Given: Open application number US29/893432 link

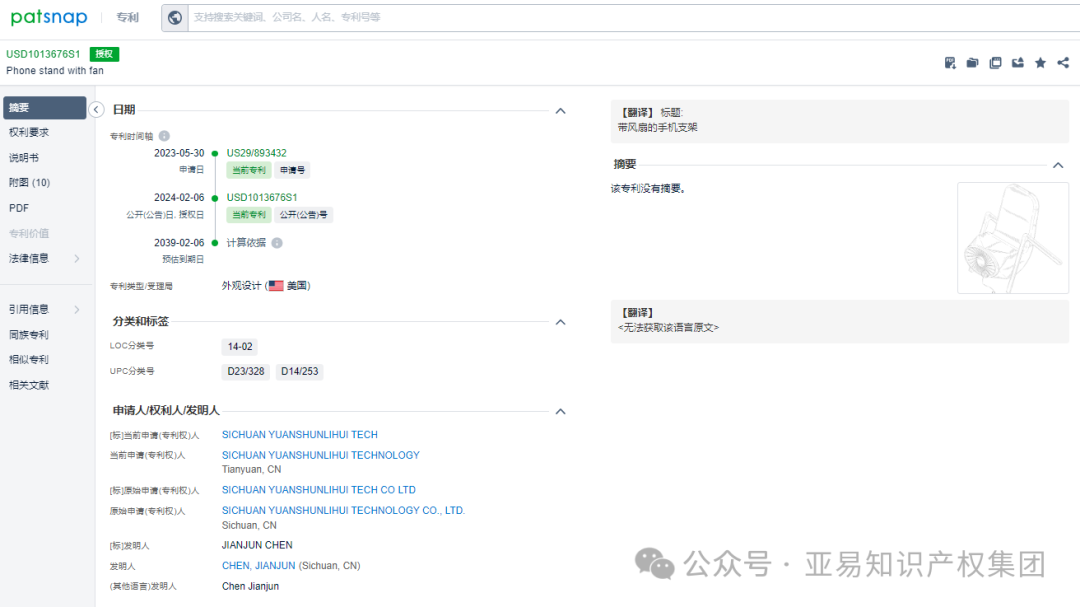Looking at the screenshot, I should [x=256, y=153].
